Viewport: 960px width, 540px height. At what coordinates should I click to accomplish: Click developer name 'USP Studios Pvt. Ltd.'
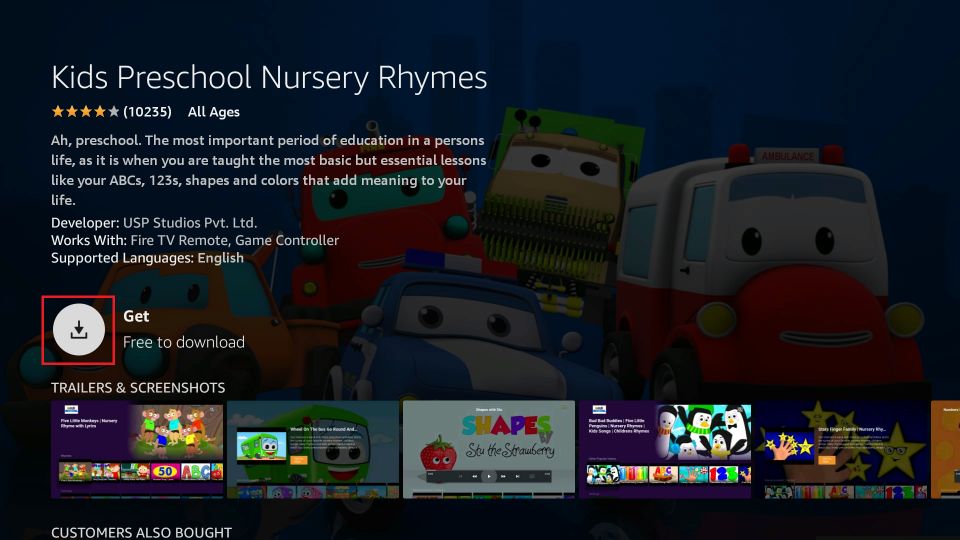(190, 222)
